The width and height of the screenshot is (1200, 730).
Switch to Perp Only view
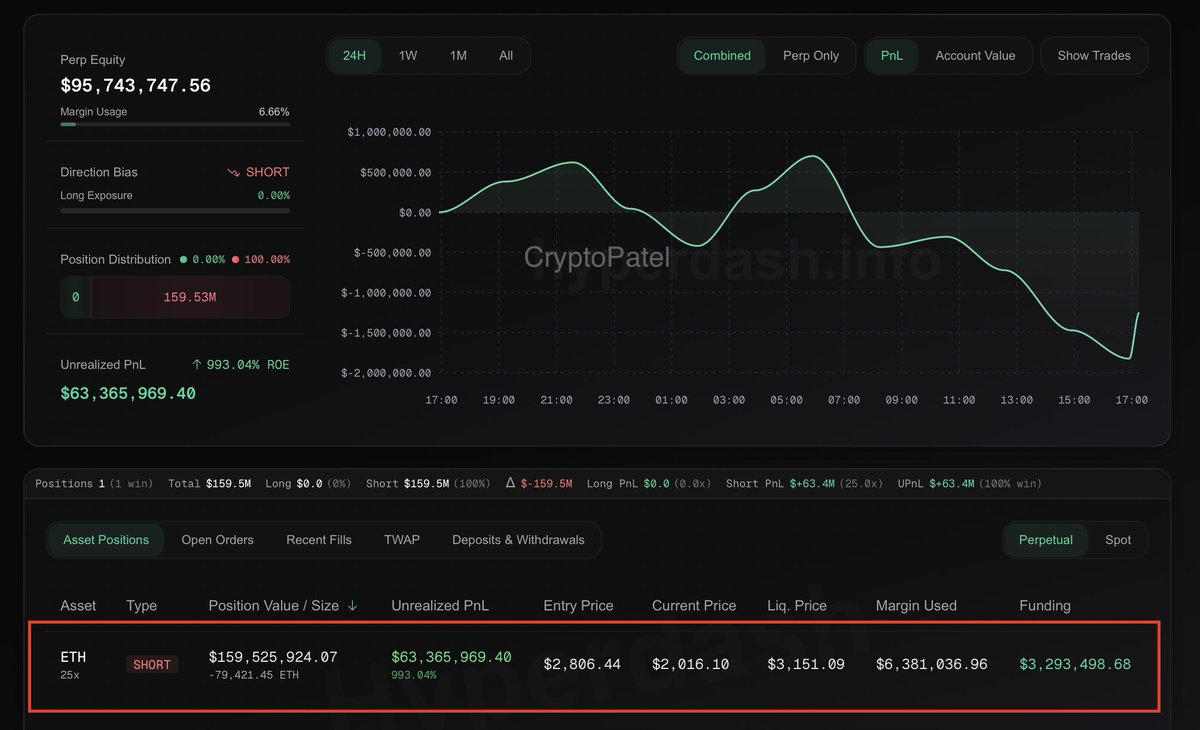(x=812, y=55)
